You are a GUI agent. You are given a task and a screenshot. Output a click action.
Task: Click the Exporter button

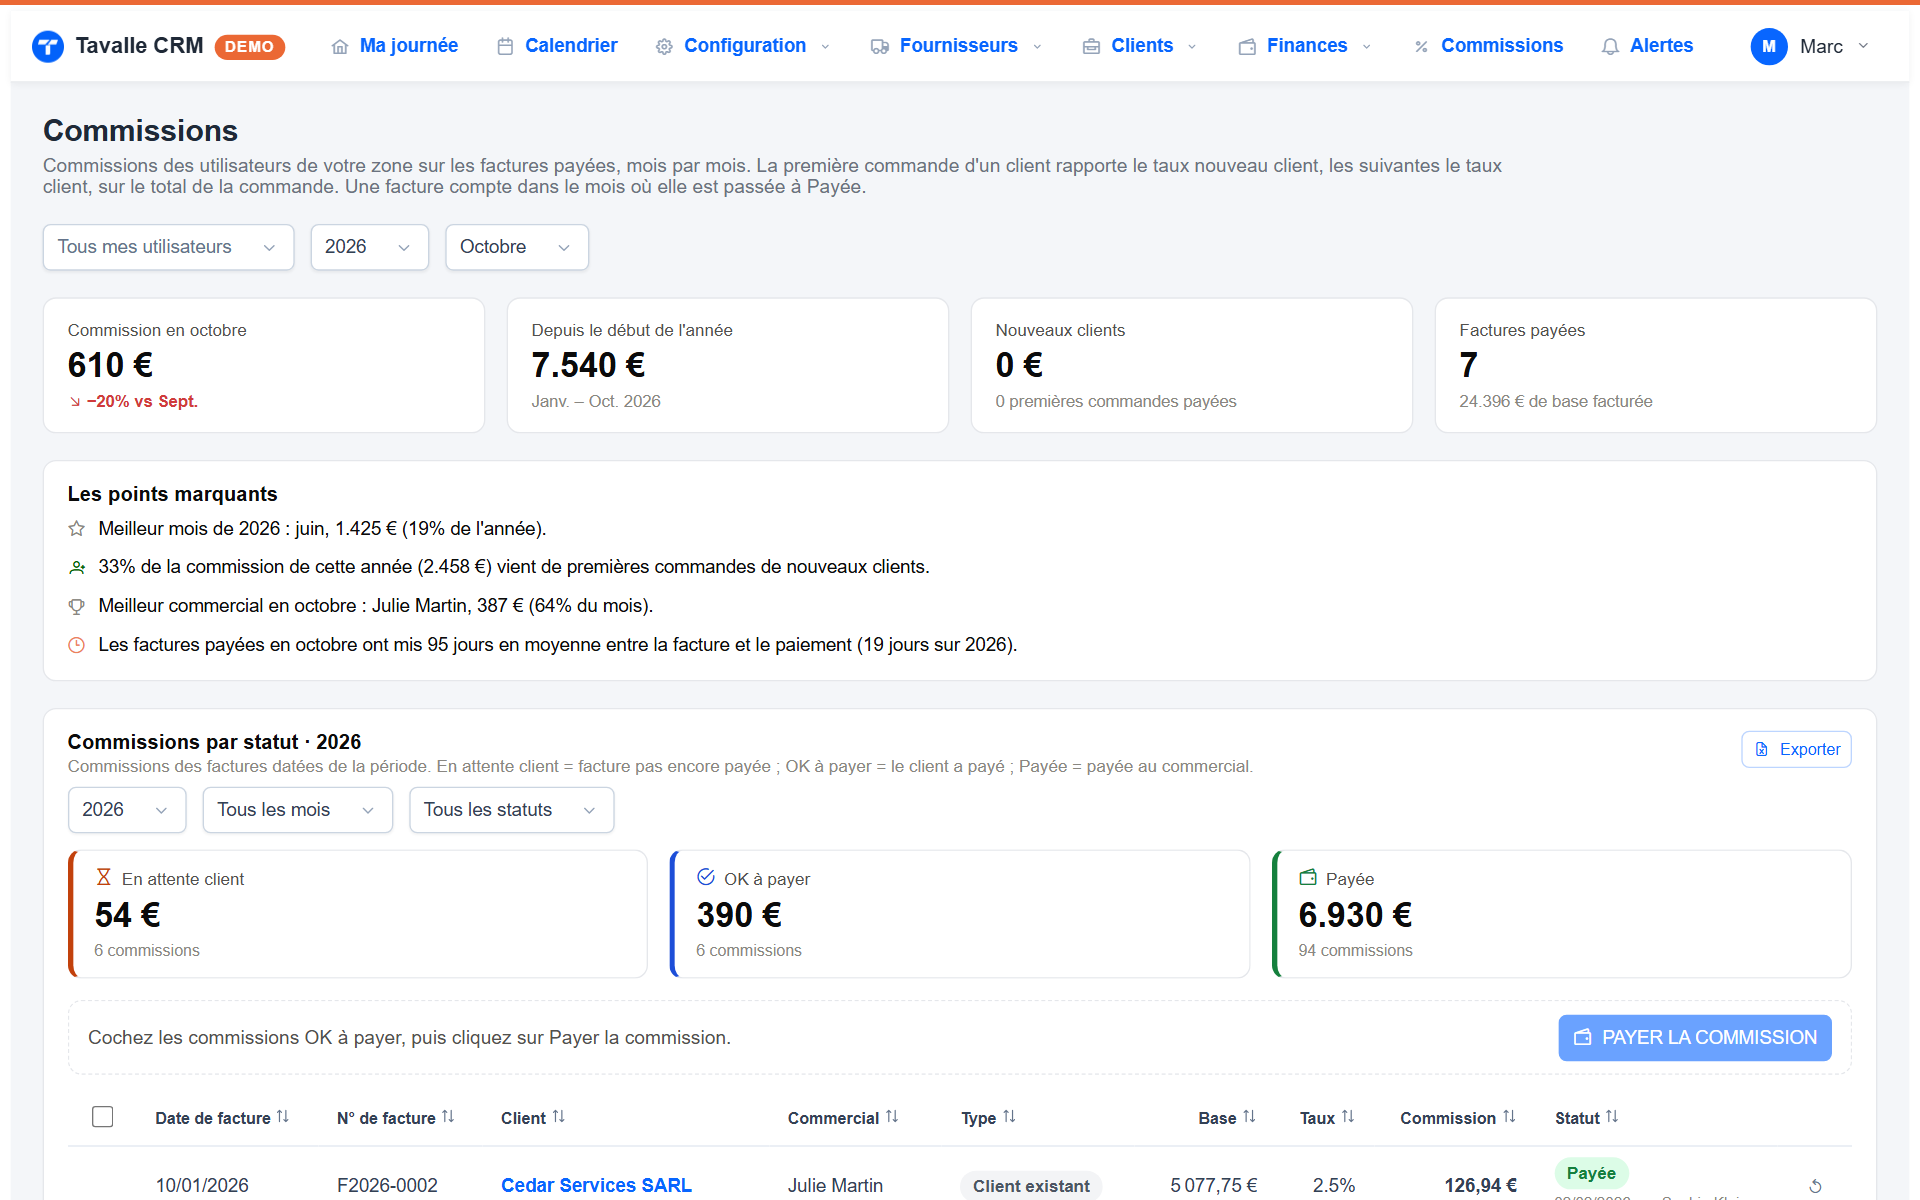[x=1796, y=750]
